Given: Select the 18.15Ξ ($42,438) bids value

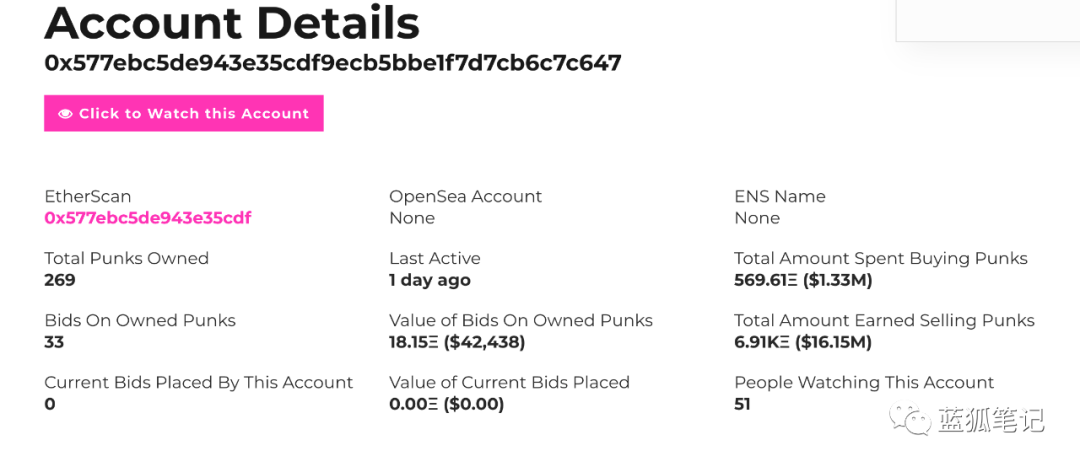Looking at the screenshot, I should [457, 342].
